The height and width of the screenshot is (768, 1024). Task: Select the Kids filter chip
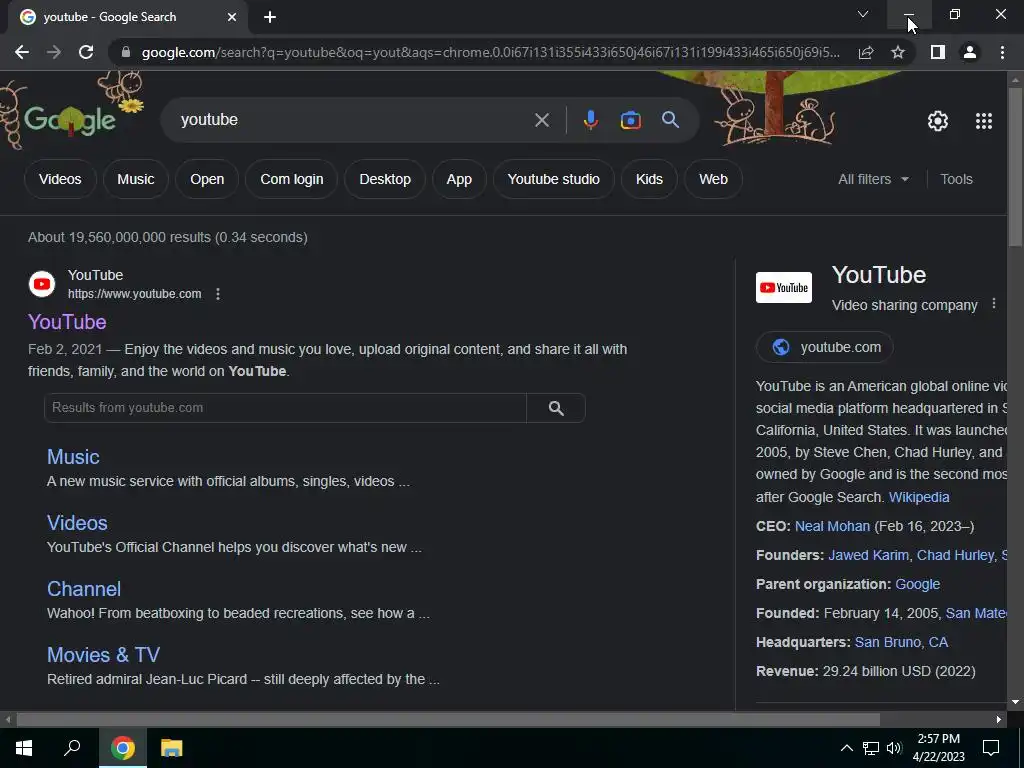(649, 179)
